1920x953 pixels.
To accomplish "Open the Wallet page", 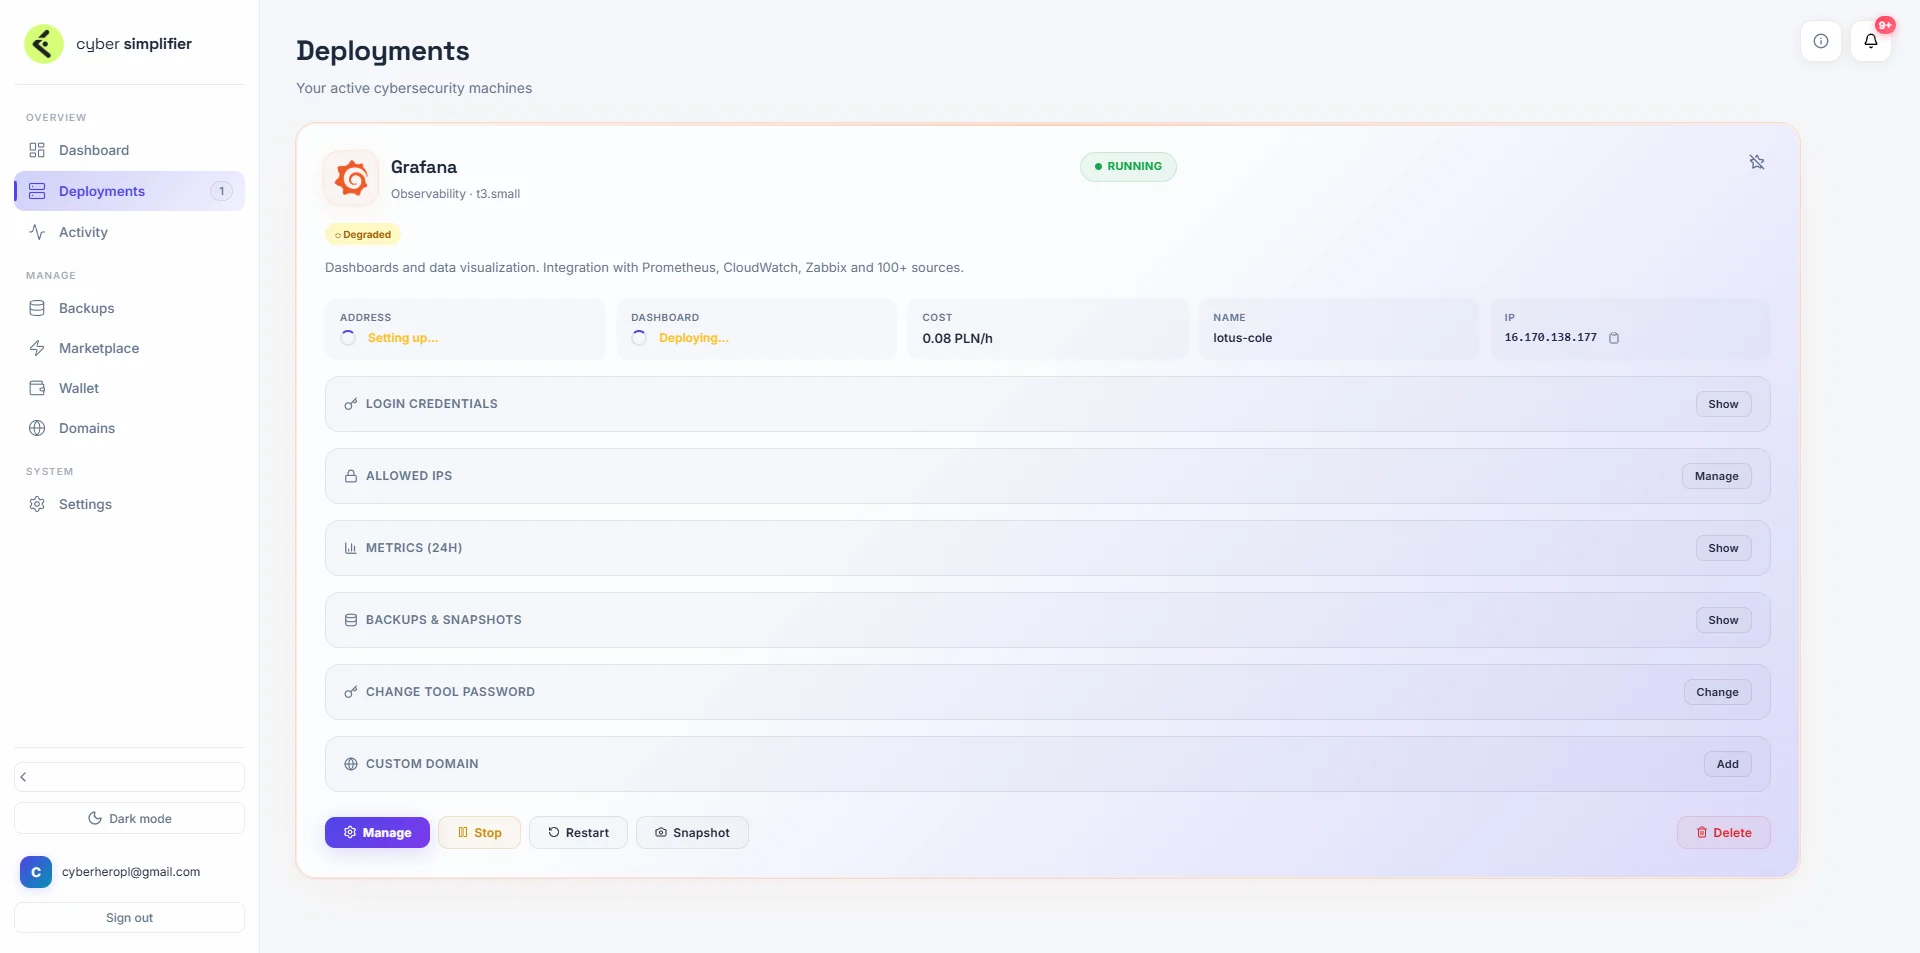I will tap(129, 388).
